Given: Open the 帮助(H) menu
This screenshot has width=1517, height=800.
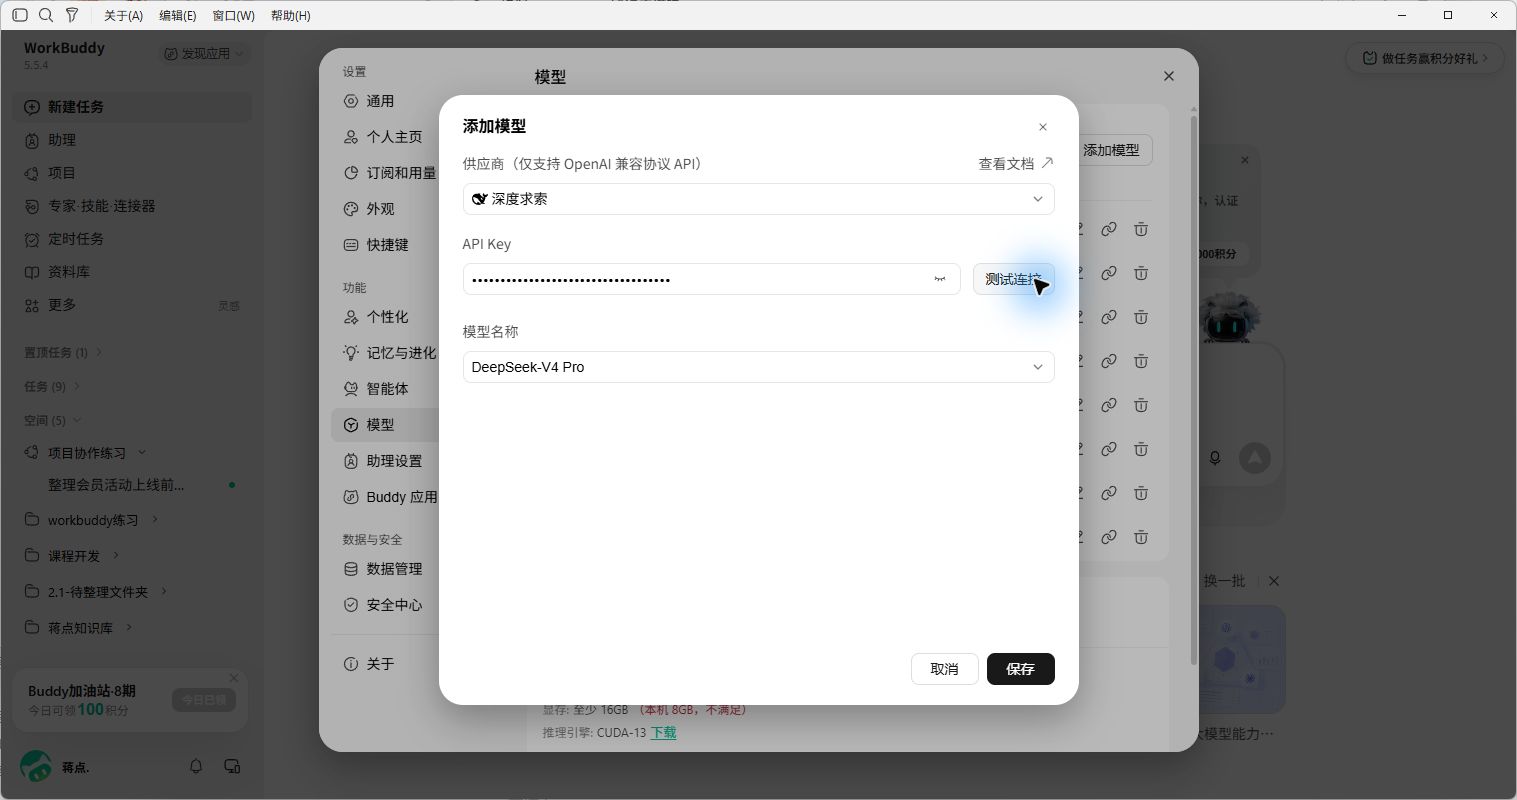Looking at the screenshot, I should click(x=291, y=15).
